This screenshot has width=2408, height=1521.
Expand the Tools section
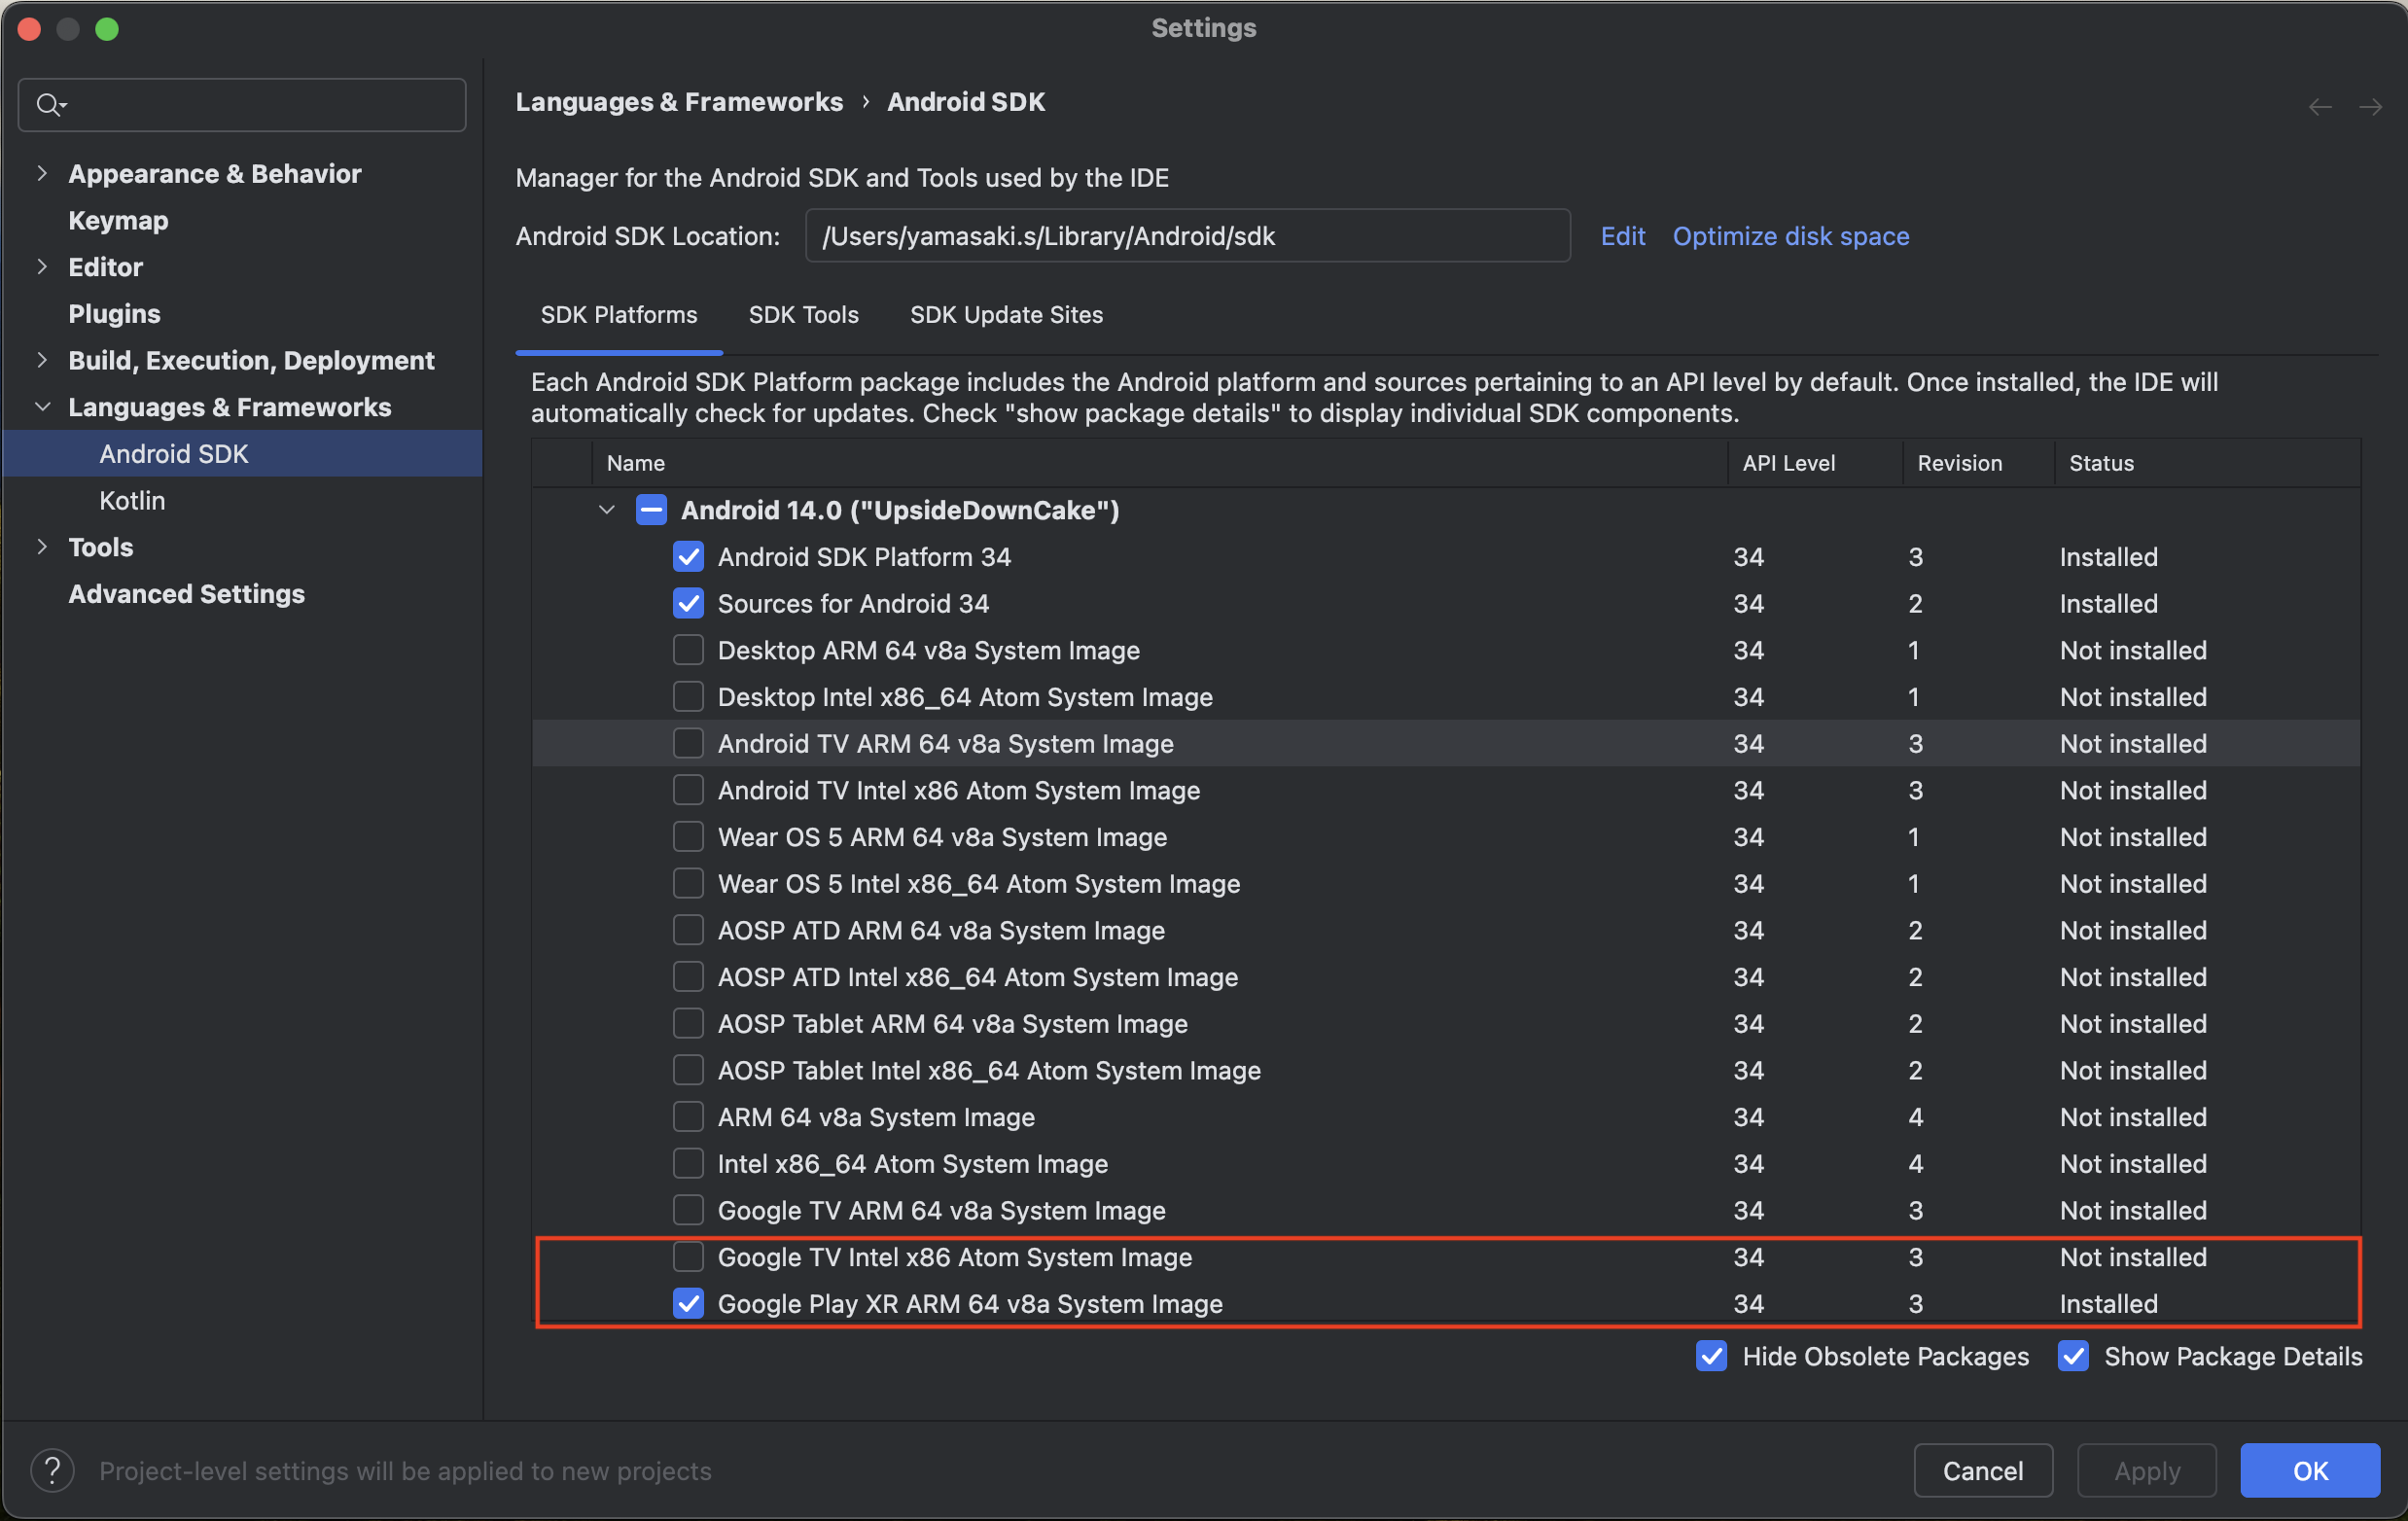click(42, 546)
